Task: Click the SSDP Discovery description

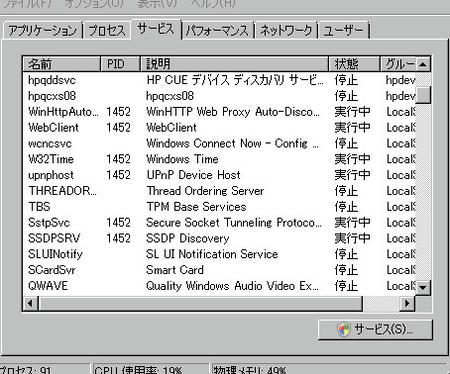Action: (x=188, y=238)
